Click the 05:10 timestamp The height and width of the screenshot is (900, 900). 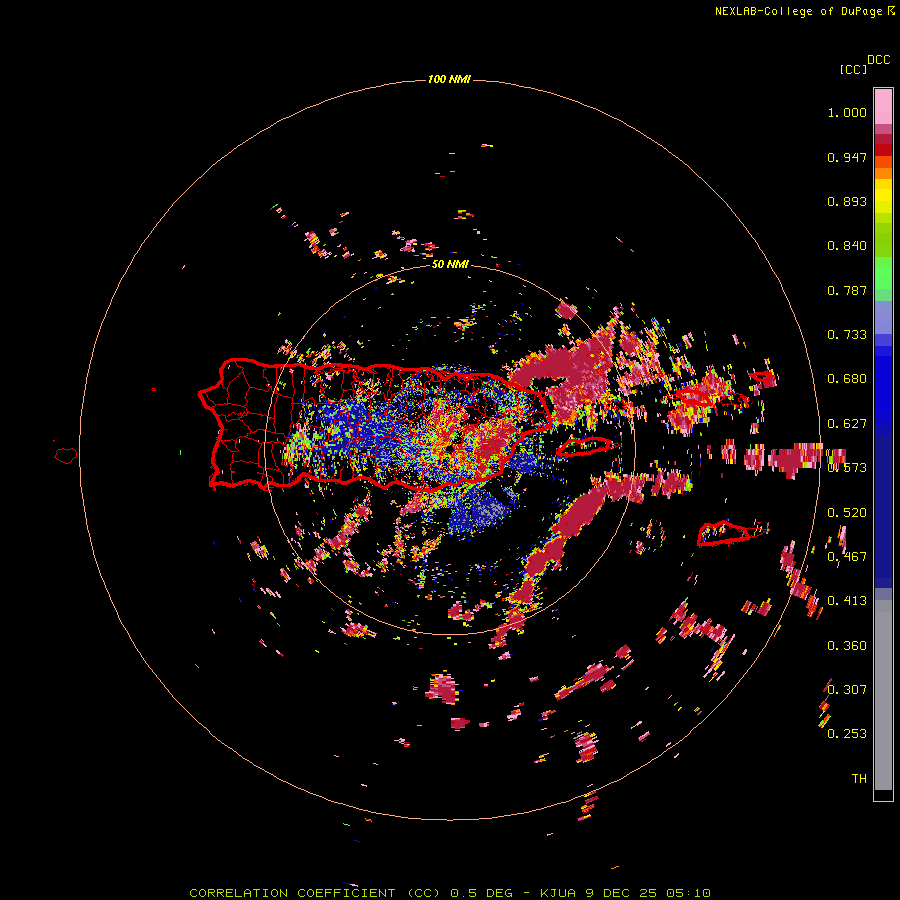pyautogui.click(x=688, y=893)
